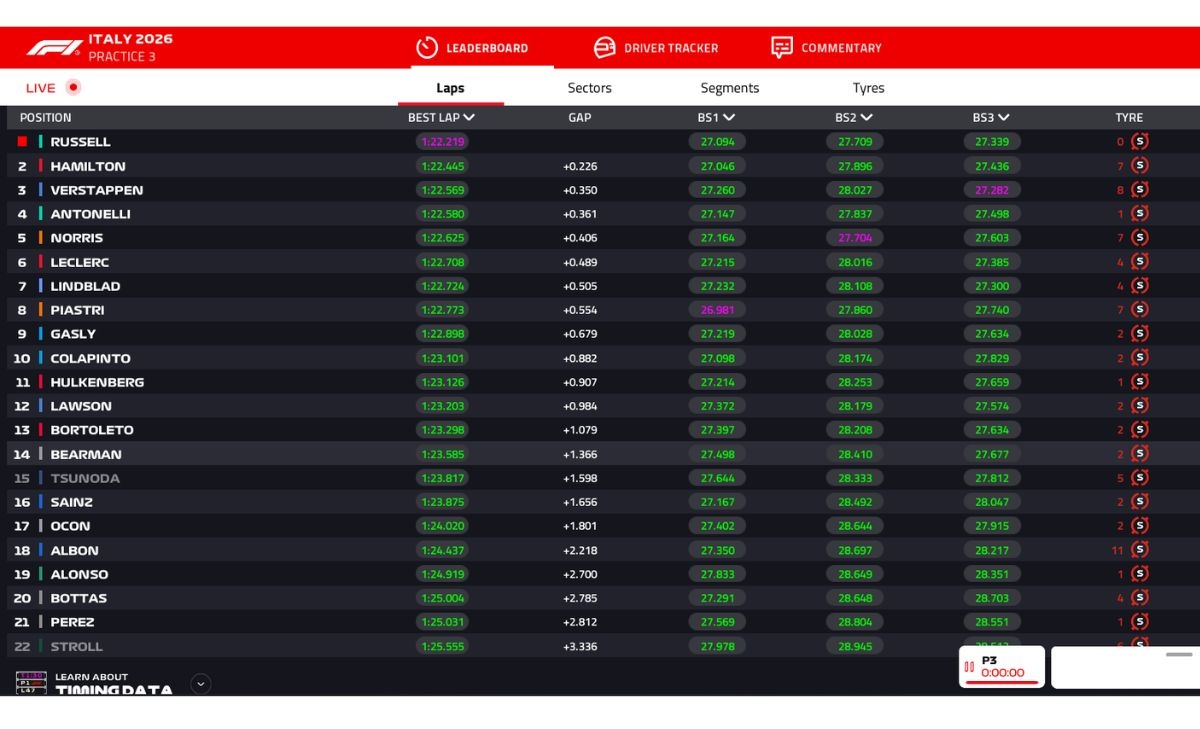Click Albon's soft tyre icon

point(1139,550)
